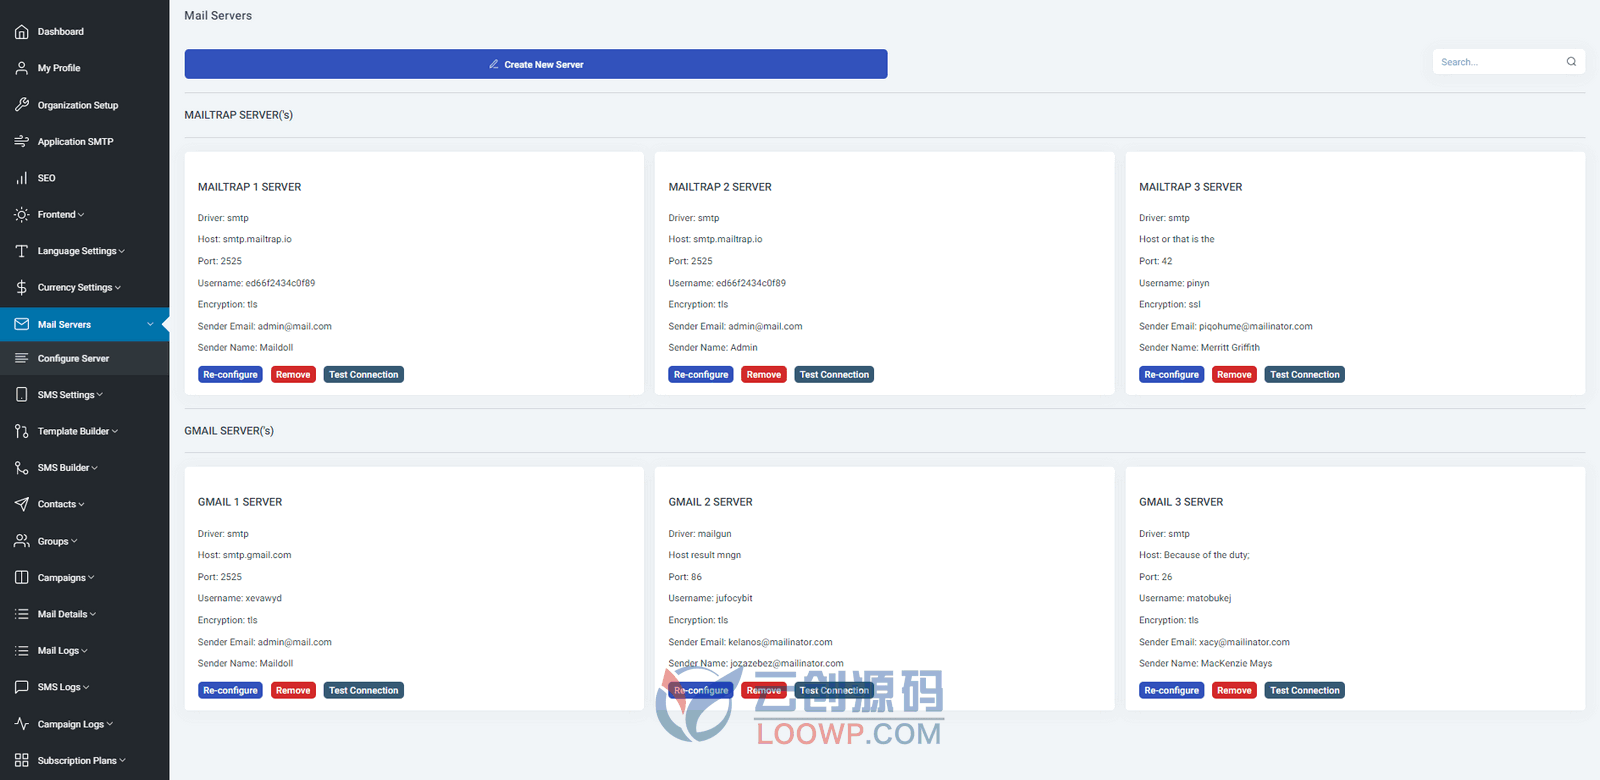
Task: Expand the Contacts chevron
Action: click(x=82, y=504)
